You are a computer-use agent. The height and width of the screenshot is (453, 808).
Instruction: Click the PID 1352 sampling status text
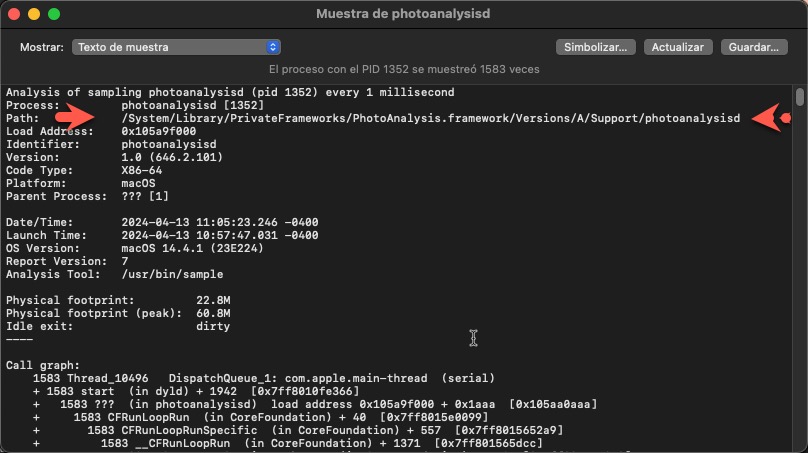point(404,70)
